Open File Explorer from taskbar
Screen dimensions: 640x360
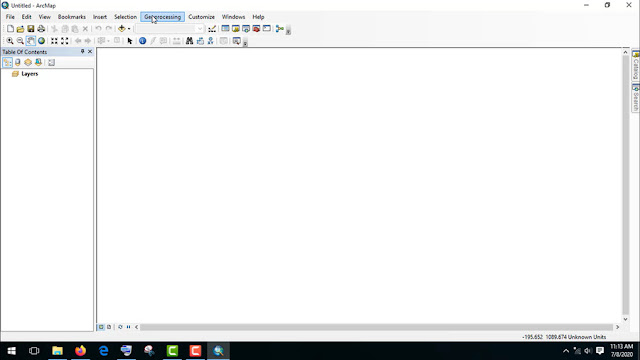(x=57, y=351)
